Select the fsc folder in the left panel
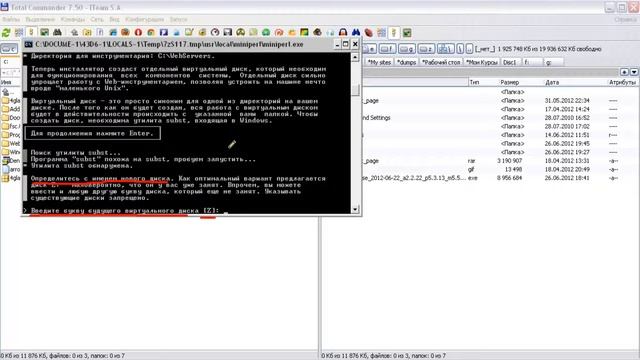 pos(11,126)
